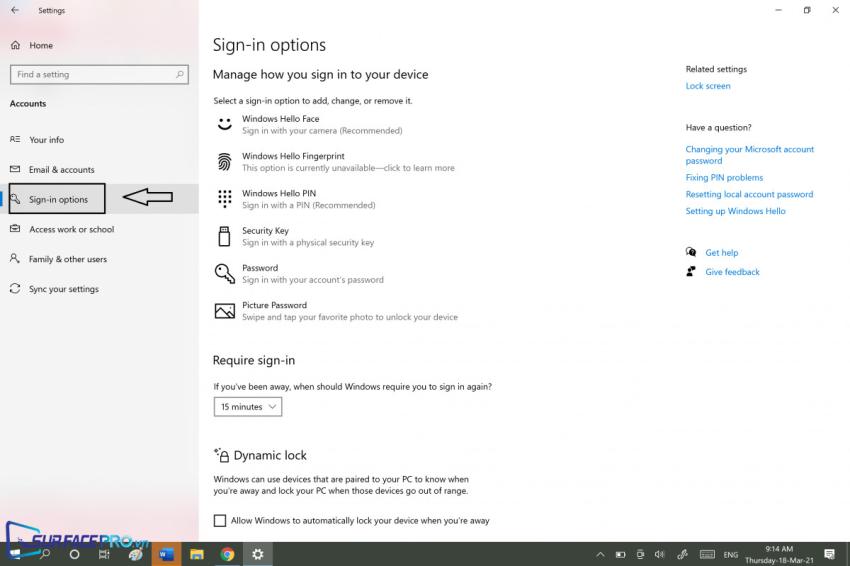850x566 pixels.
Task: Click the Picture Password image icon
Action: pyautogui.click(x=224, y=311)
